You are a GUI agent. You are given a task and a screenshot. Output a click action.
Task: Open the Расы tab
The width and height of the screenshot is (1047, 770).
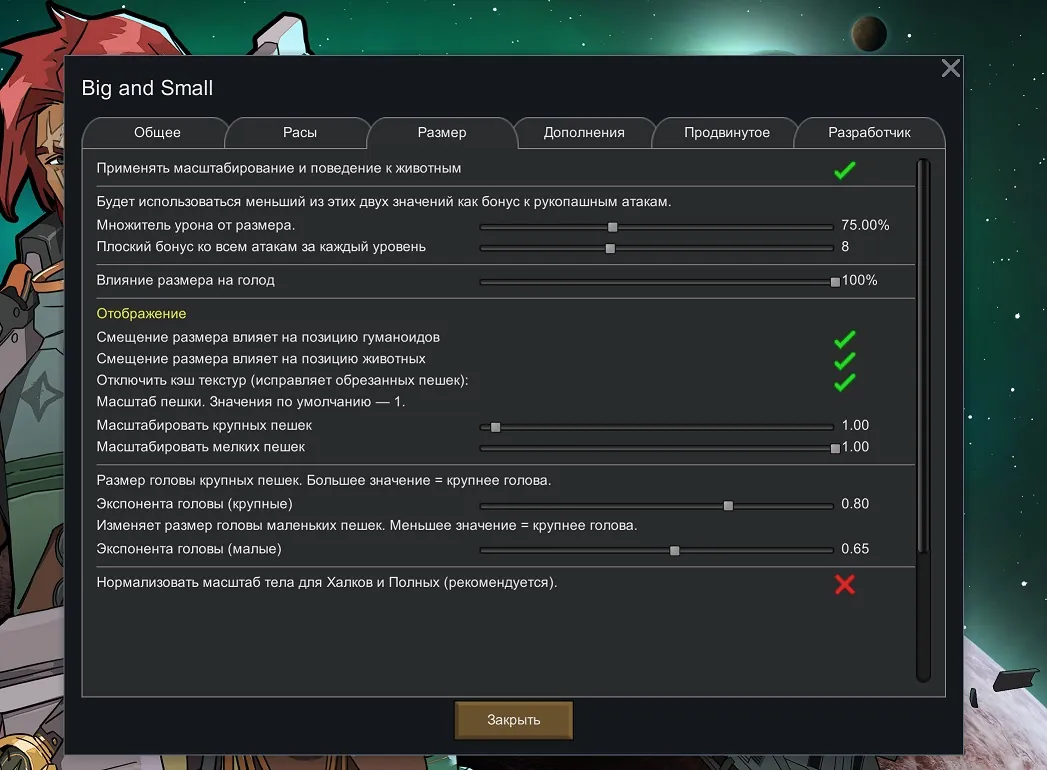click(x=299, y=132)
